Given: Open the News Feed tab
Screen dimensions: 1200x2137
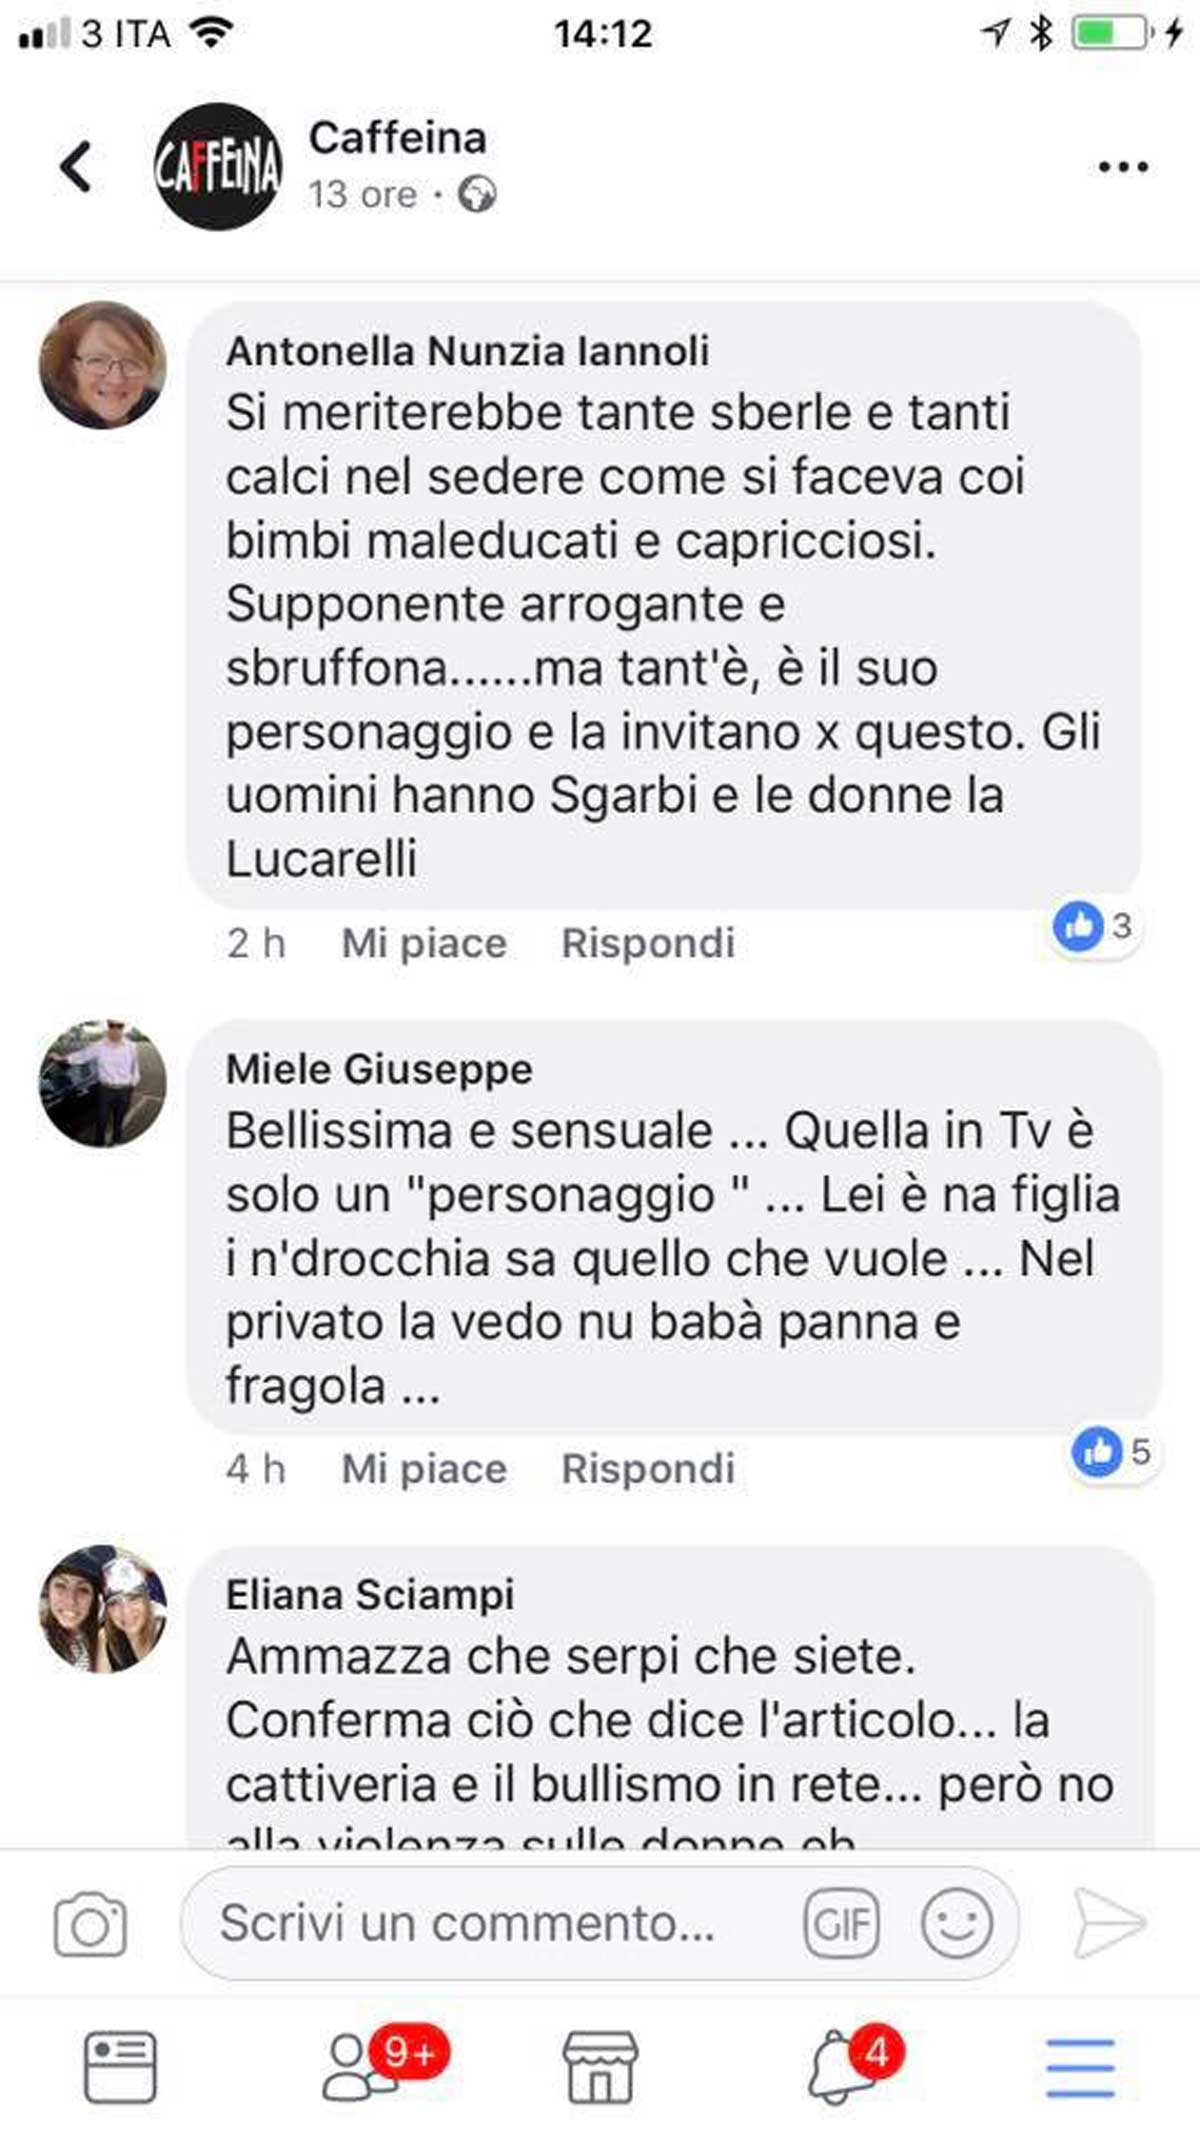Looking at the screenshot, I should [x=120, y=2067].
